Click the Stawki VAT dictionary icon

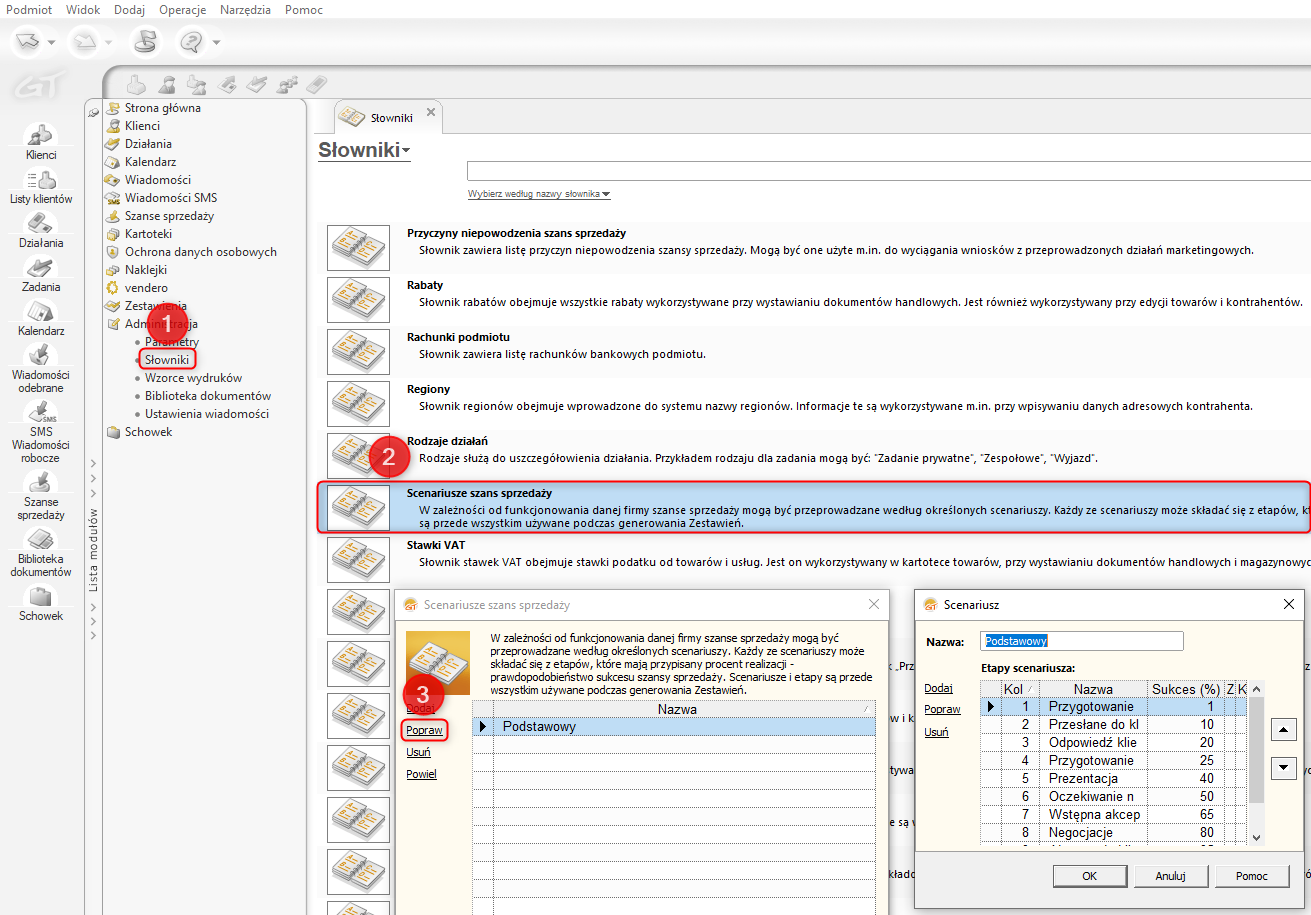point(358,560)
